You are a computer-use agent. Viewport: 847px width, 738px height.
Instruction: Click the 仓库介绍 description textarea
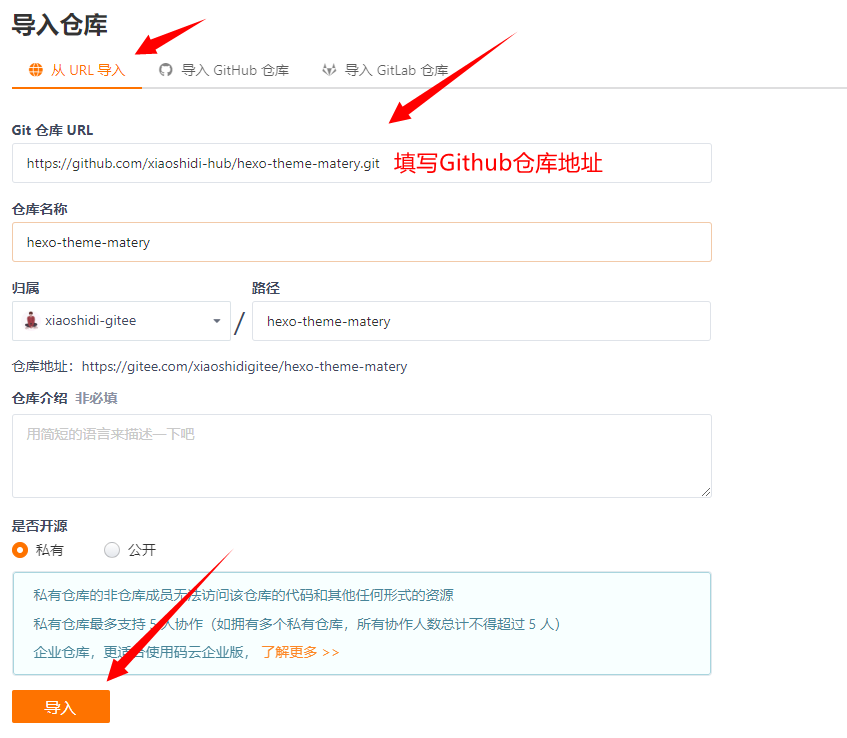tap(361, 456)
